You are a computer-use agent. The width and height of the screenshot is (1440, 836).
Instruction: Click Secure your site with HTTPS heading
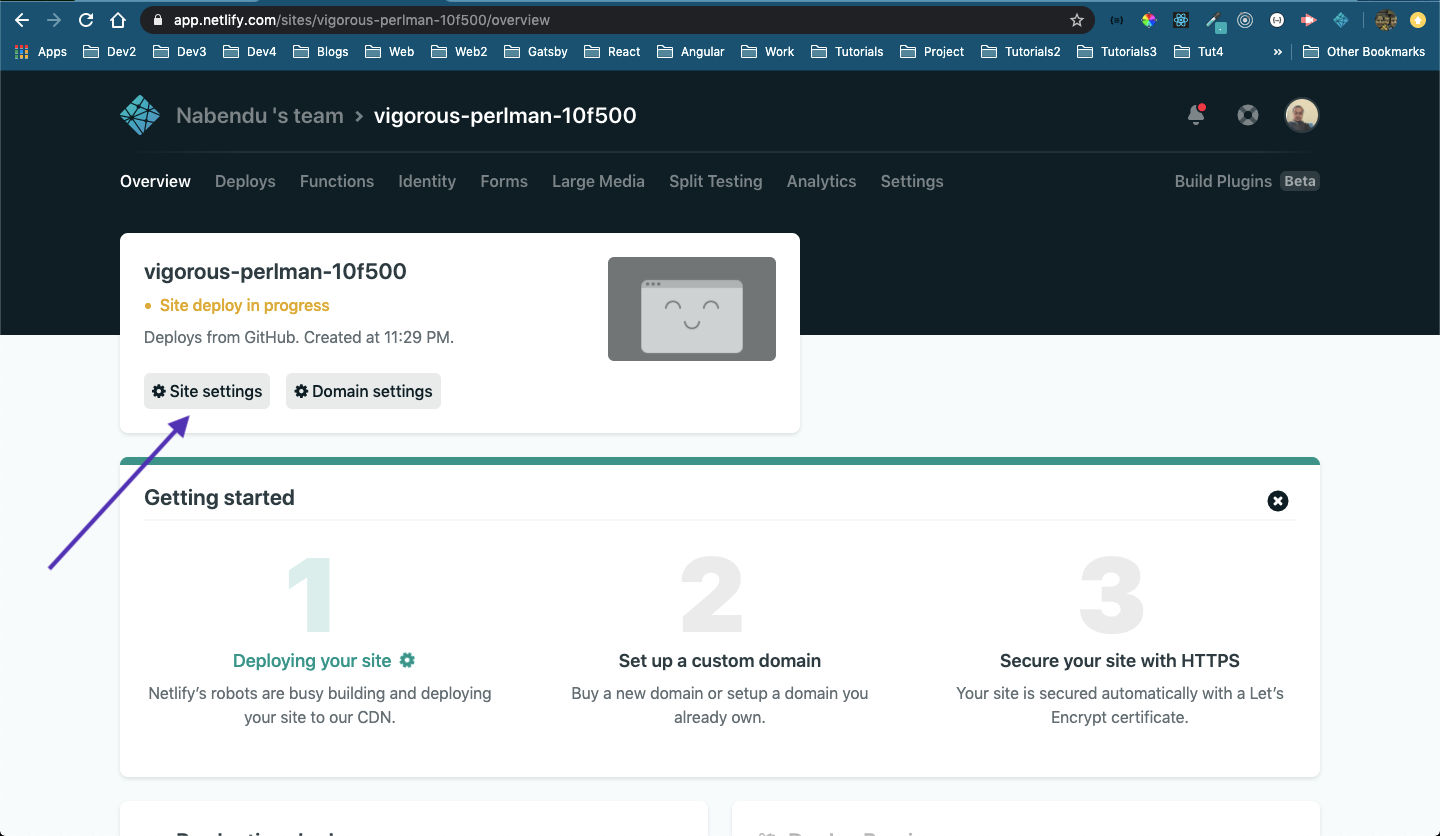point(1120,660)
